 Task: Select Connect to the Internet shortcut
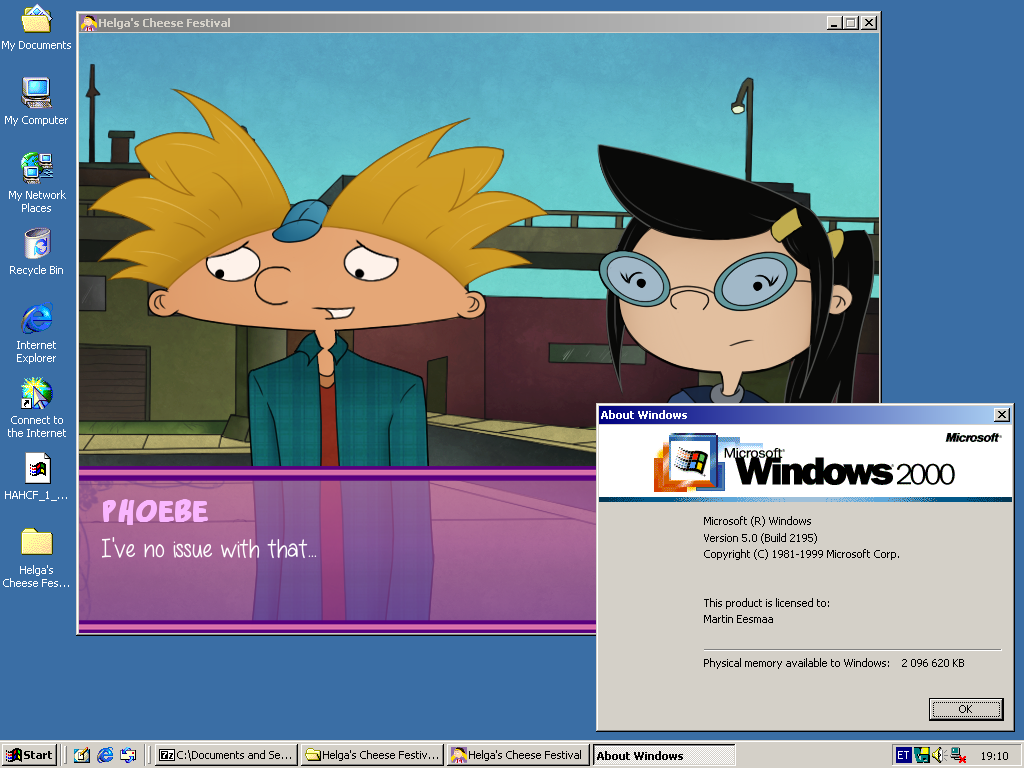click(x=37, y=408)
